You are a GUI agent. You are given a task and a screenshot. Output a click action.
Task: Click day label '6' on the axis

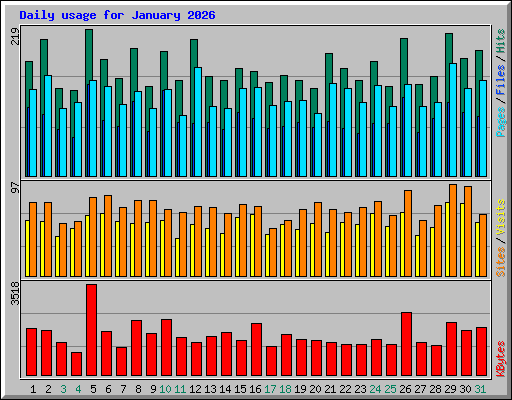click(108, 389)
